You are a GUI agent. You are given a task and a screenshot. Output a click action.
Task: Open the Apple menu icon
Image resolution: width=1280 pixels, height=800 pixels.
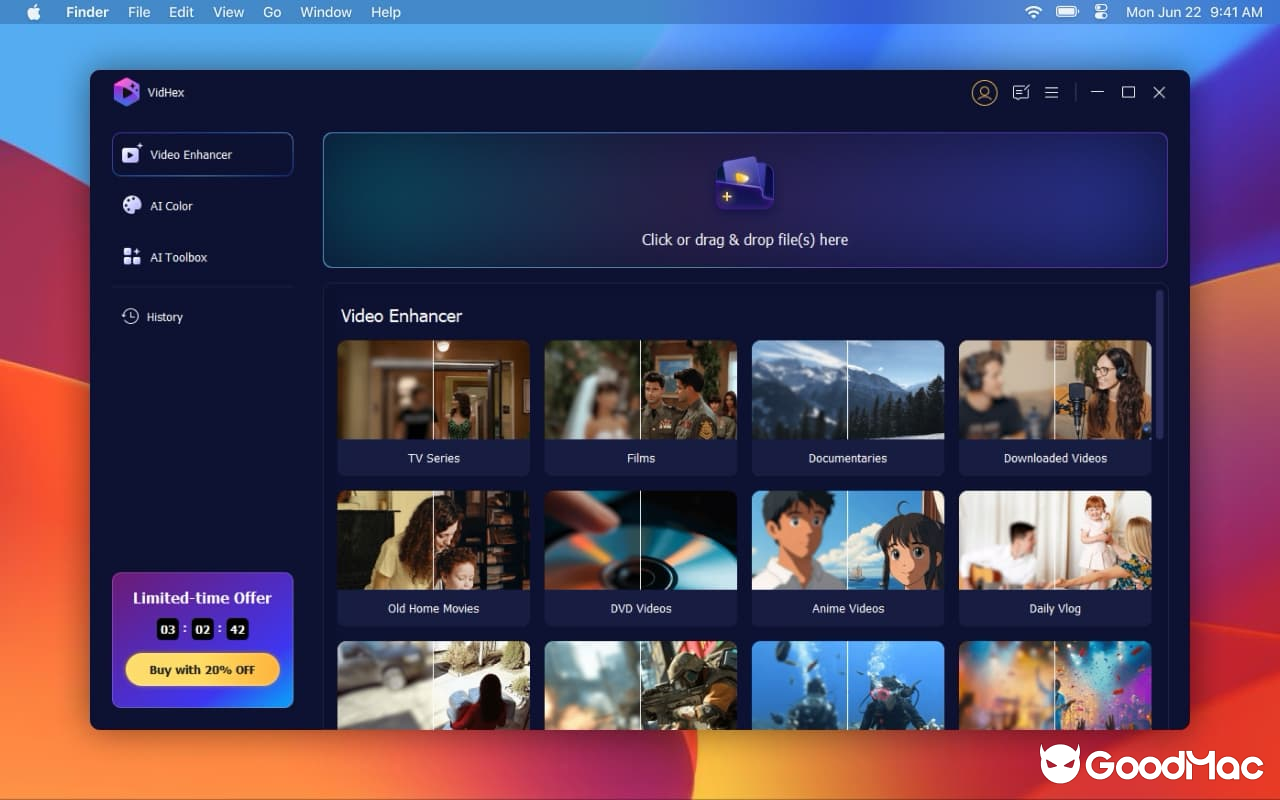pos(34,12)
